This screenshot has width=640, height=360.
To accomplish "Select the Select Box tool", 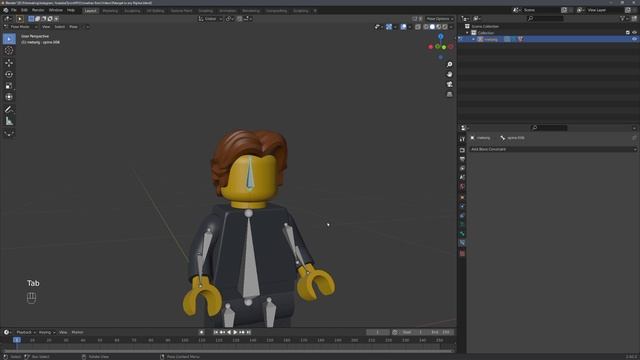I will (x=9, y=39).
